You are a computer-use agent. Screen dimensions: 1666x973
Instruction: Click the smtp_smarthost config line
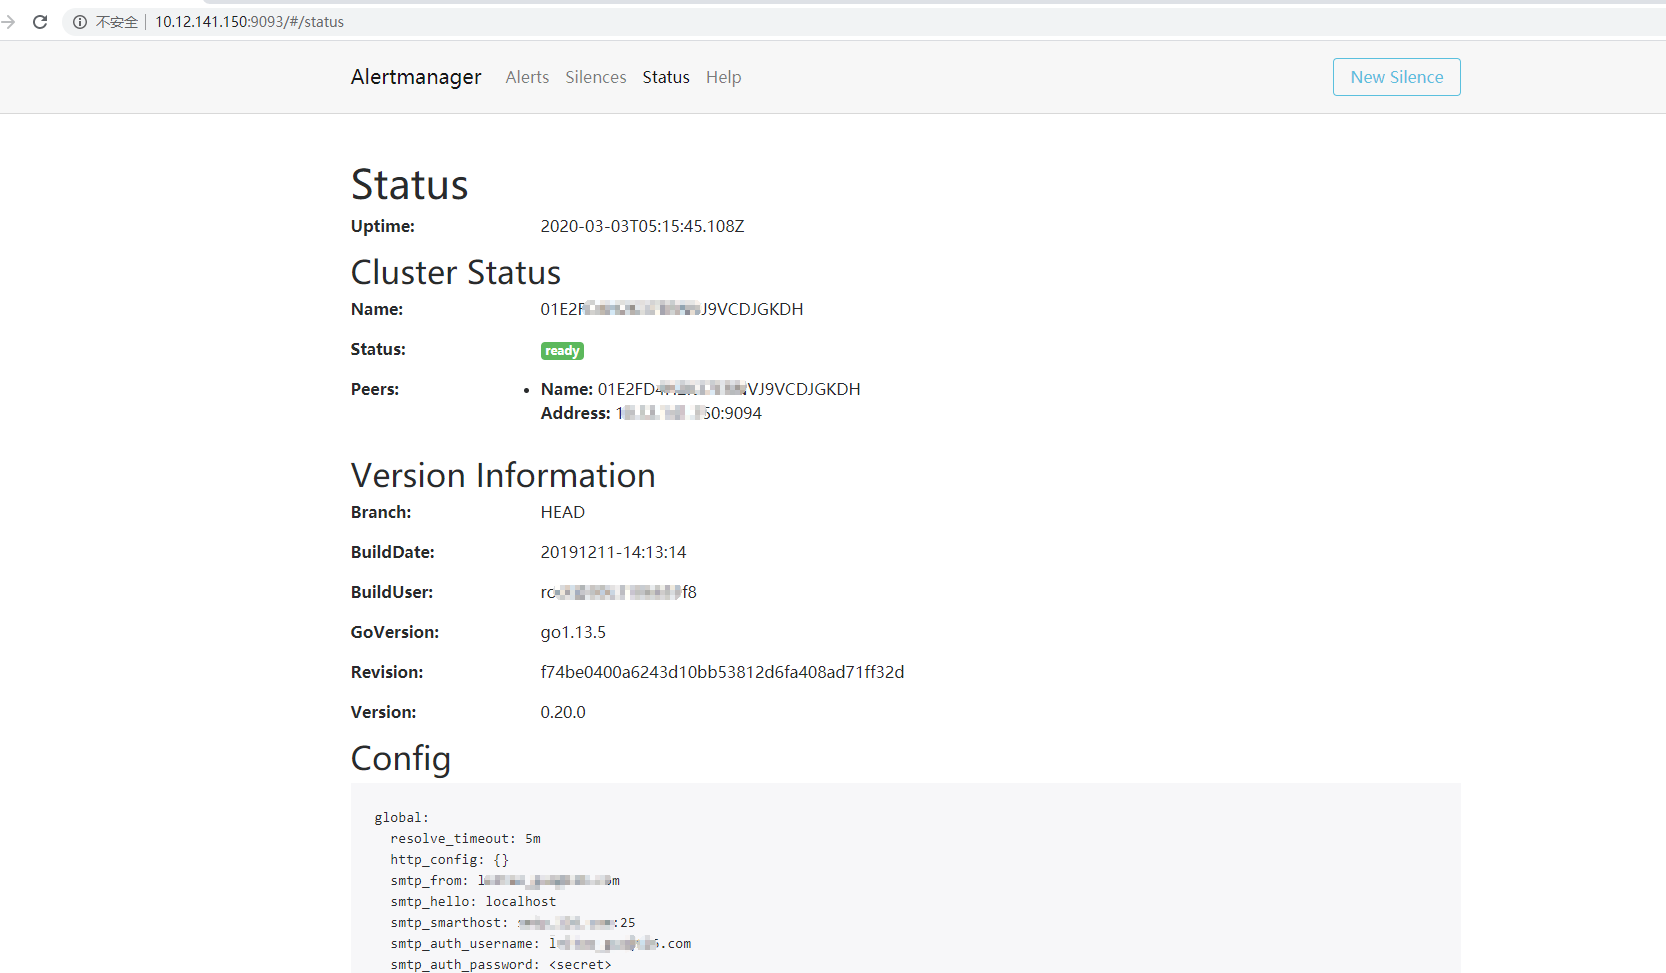513,923
